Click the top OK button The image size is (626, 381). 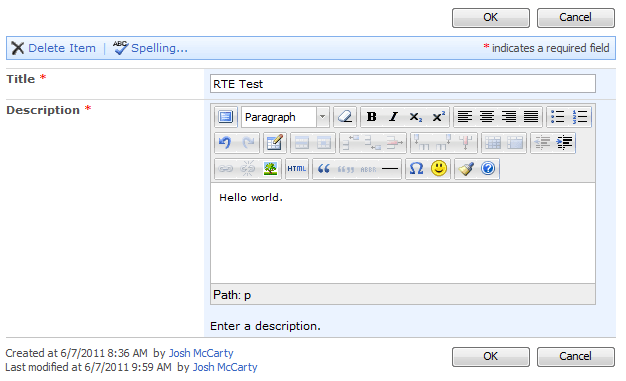491,18
